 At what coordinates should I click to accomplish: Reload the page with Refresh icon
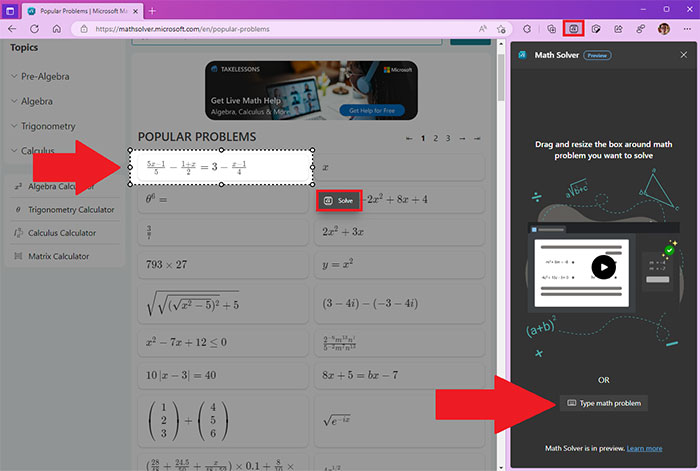(x=34, y=29)
